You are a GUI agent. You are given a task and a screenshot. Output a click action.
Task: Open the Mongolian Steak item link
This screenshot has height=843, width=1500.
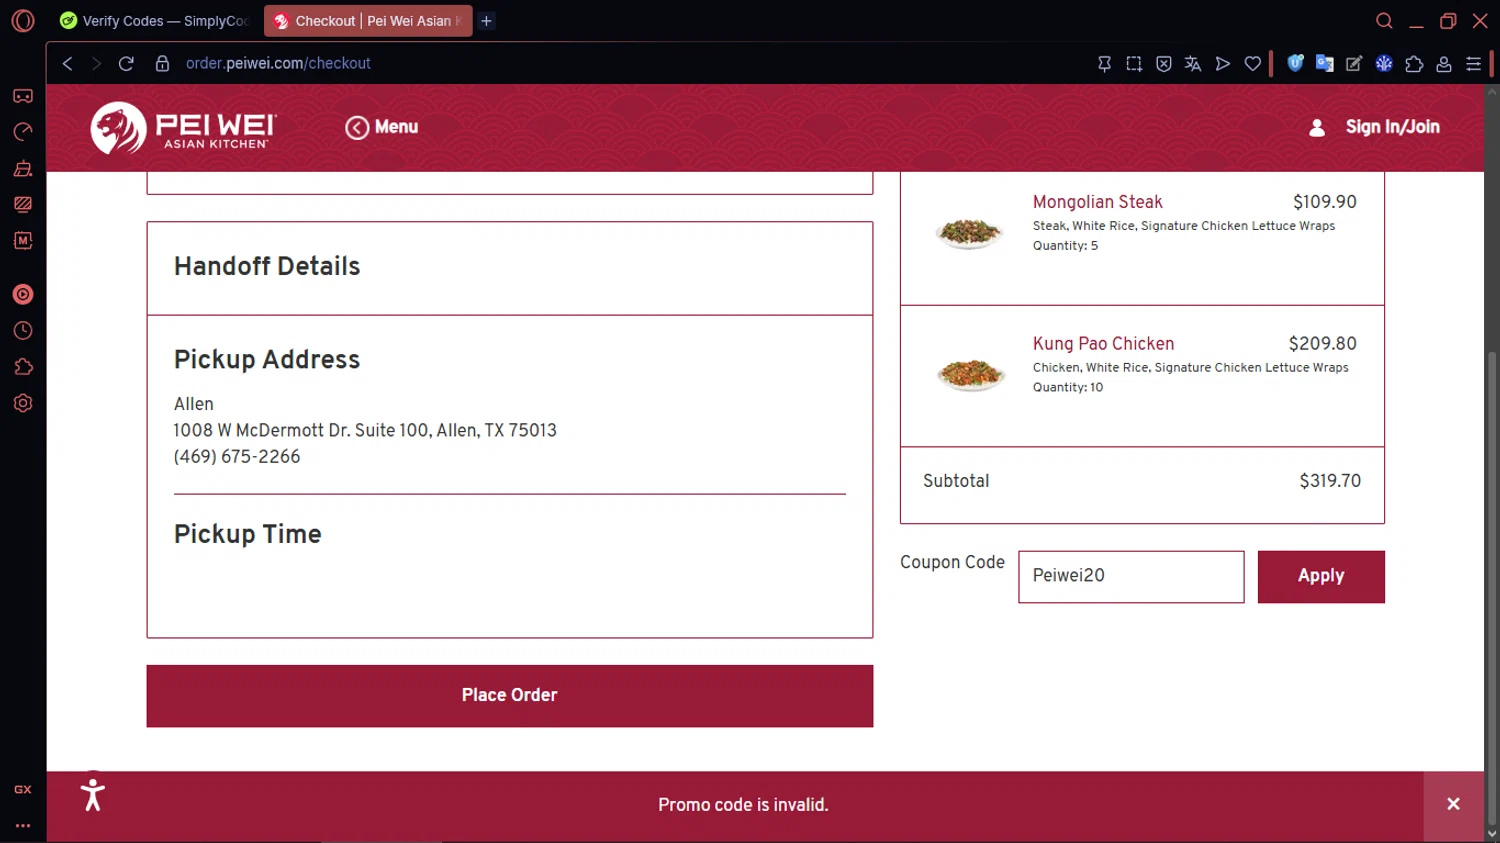coord(1097,202)
